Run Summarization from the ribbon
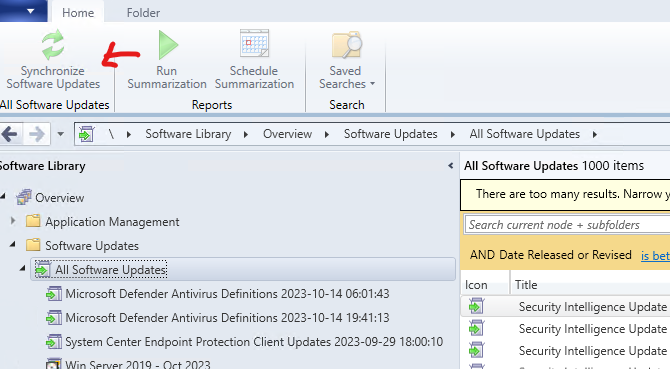Image resolution: width=670 pixels, height=369 pixels. click(x=167, y=60)
